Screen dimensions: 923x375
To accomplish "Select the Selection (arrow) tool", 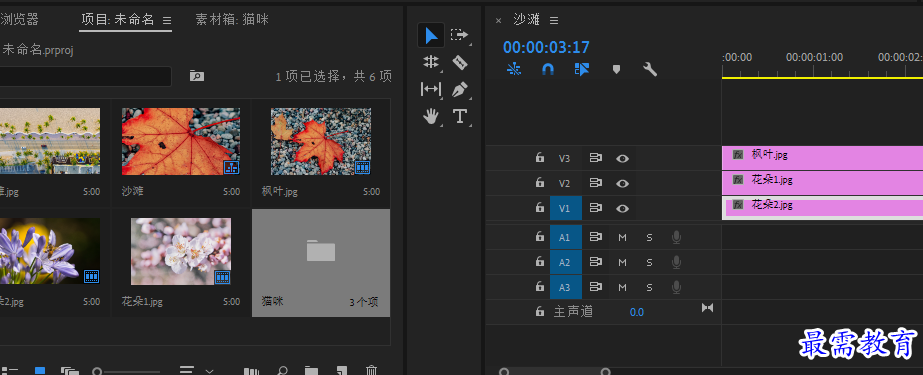I will coord(431,35).
